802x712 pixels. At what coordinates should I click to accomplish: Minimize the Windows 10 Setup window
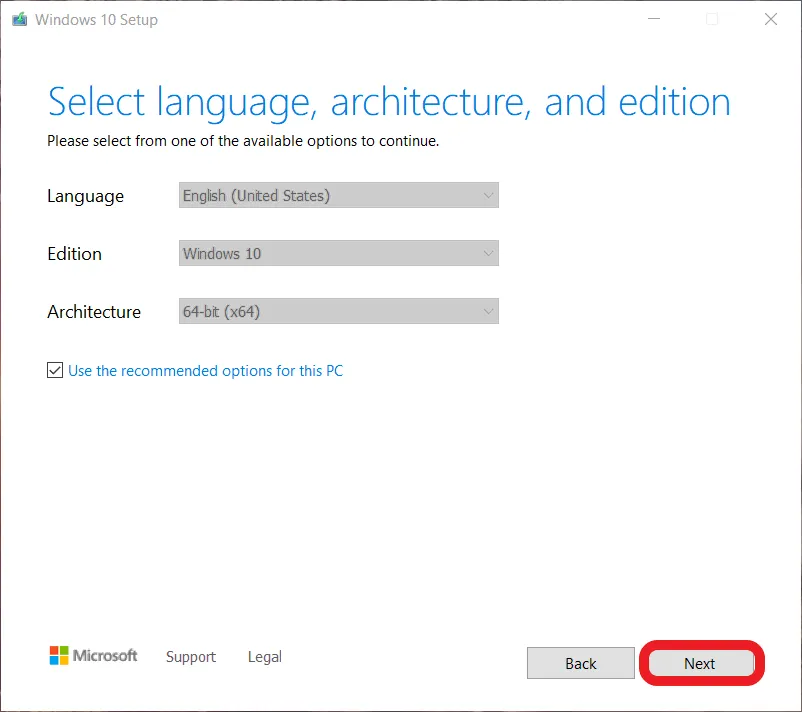(653, 19)
